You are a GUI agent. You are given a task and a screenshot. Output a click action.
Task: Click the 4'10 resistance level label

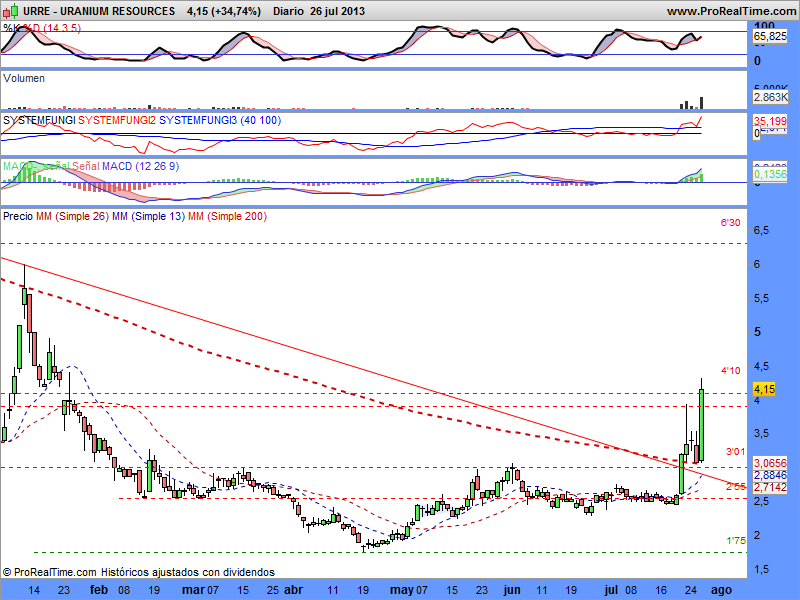click(731, 370)
